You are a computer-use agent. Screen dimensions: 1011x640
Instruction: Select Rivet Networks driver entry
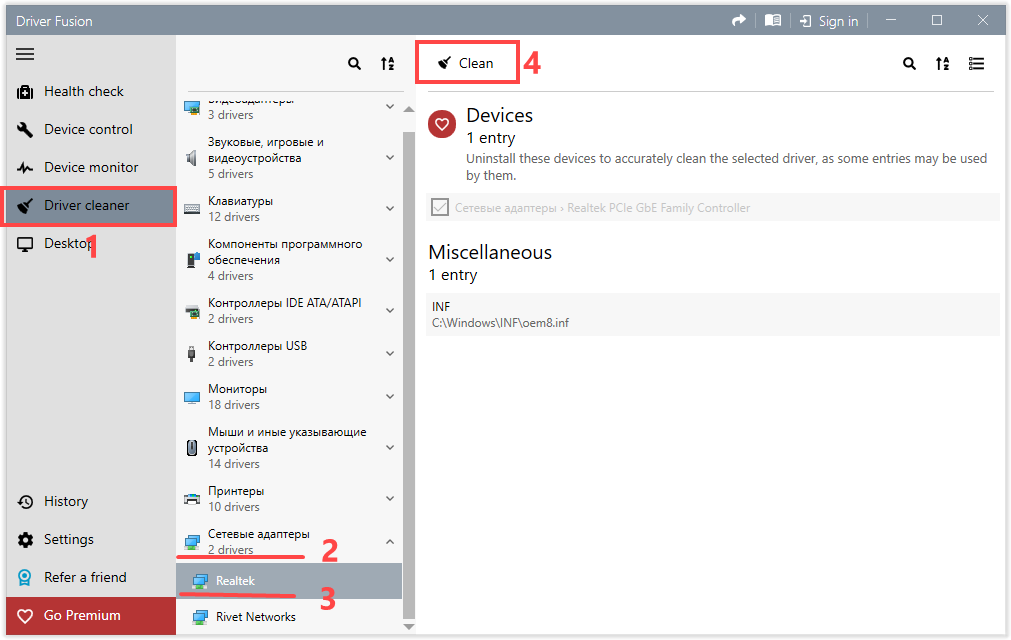256,617
